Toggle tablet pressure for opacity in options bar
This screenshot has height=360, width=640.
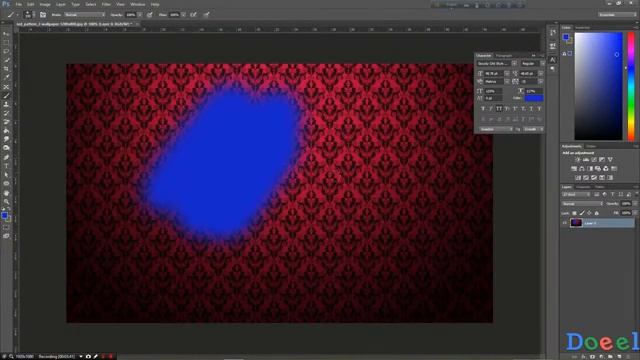pos(150,15)
